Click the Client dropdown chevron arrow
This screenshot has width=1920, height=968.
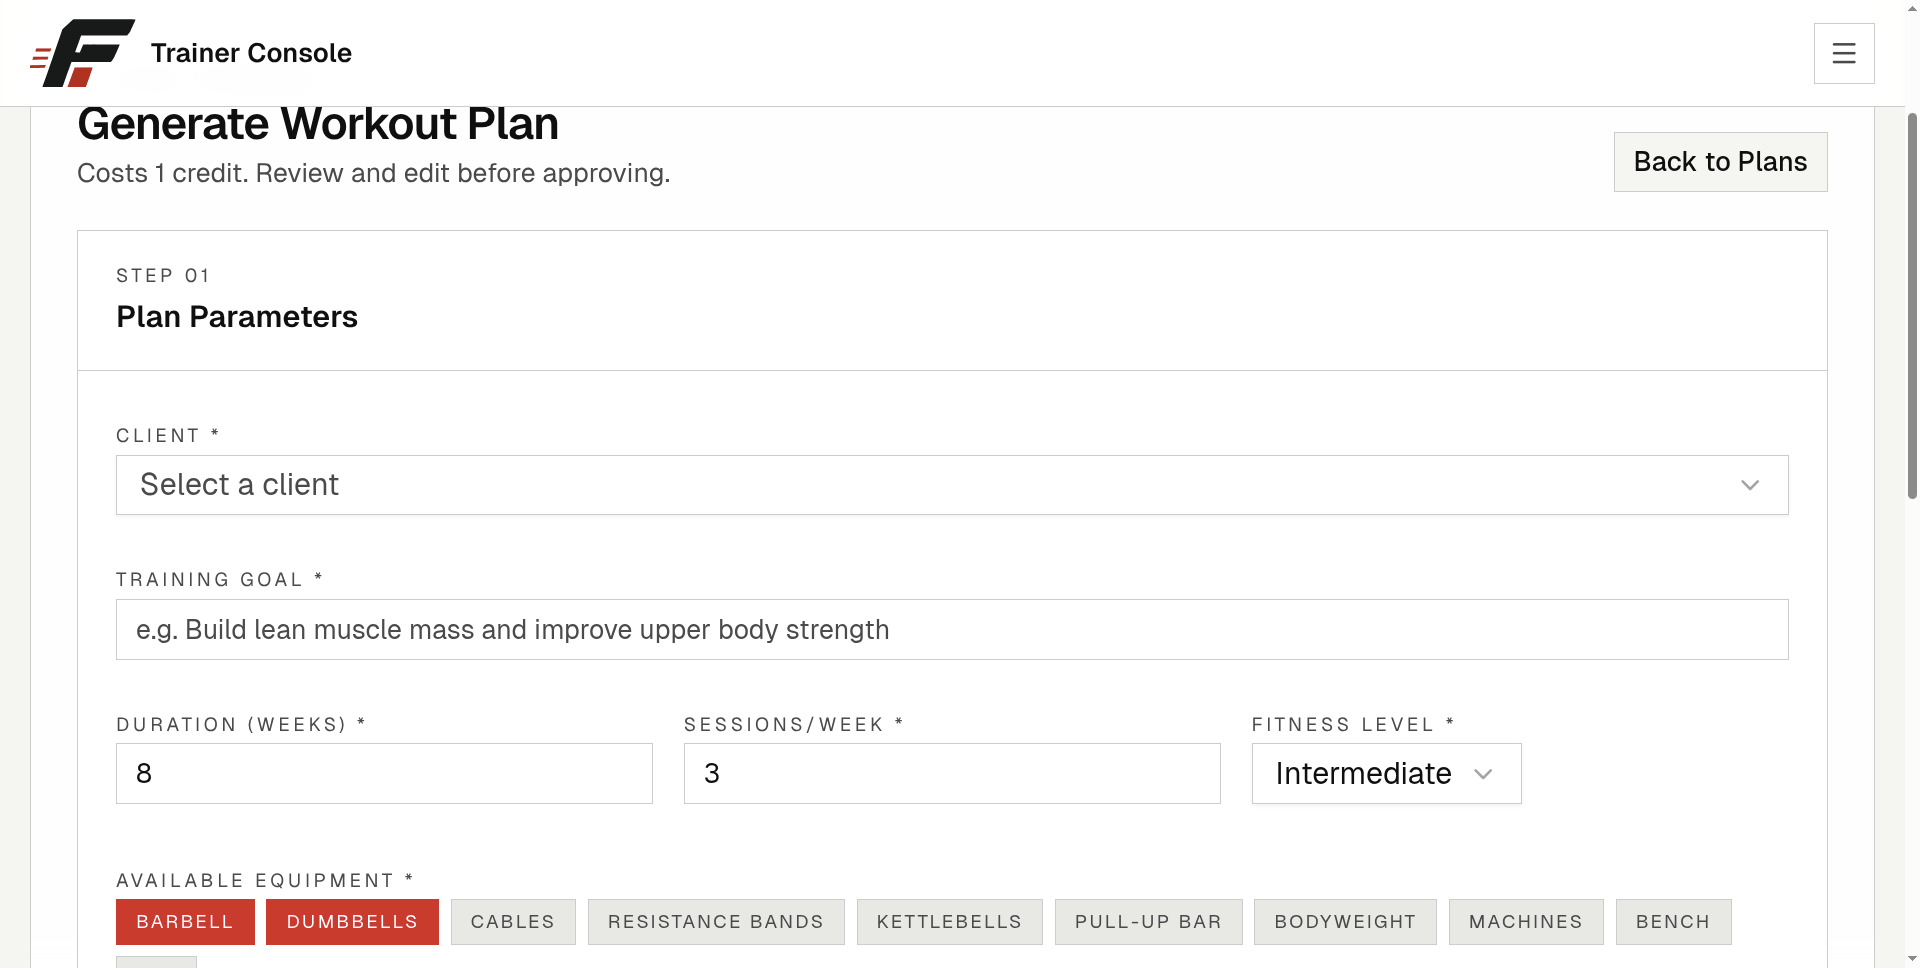pos(1749,485)
